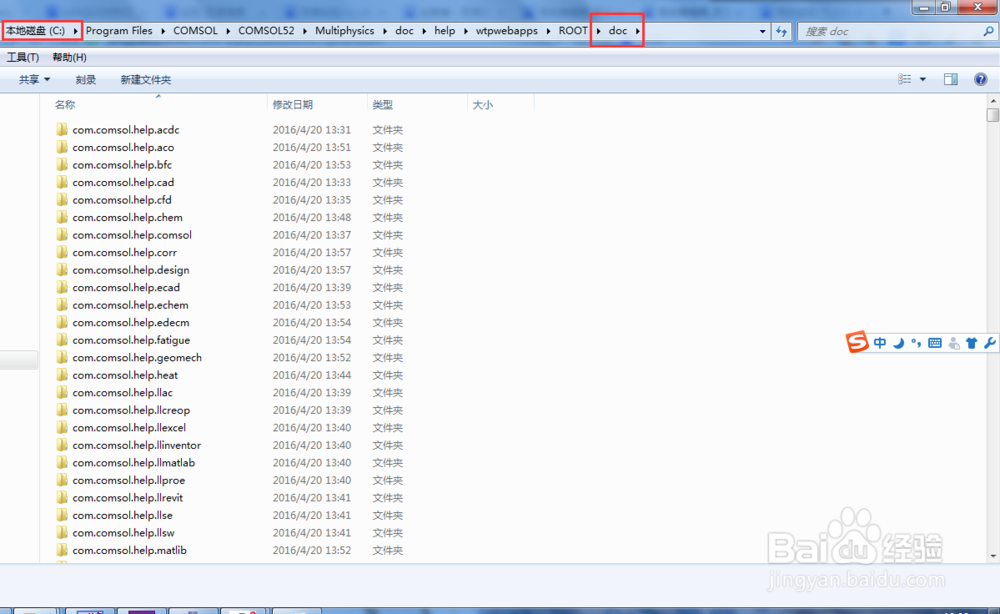
Task: Go to 本地磁盘 (C:) breadcrumb
Action: tap(36, 31)
